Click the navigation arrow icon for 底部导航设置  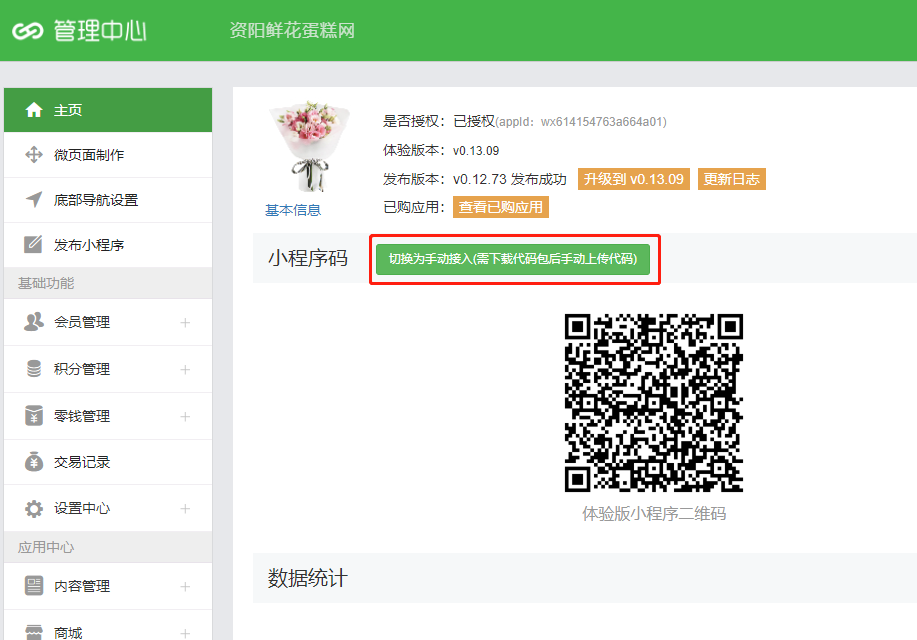point(34,199)
